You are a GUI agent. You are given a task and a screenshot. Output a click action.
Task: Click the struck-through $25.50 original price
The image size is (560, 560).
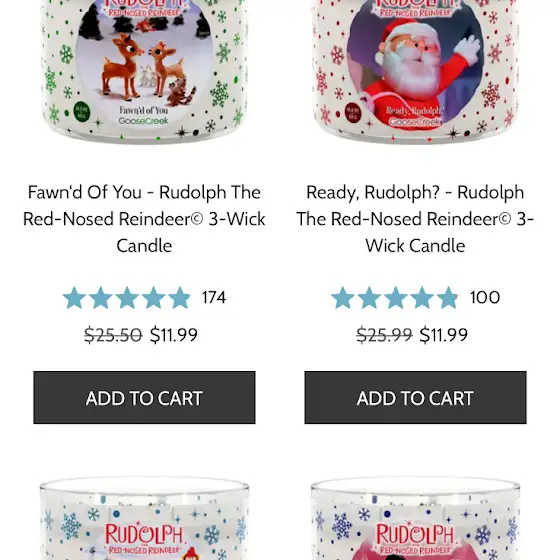113,335
